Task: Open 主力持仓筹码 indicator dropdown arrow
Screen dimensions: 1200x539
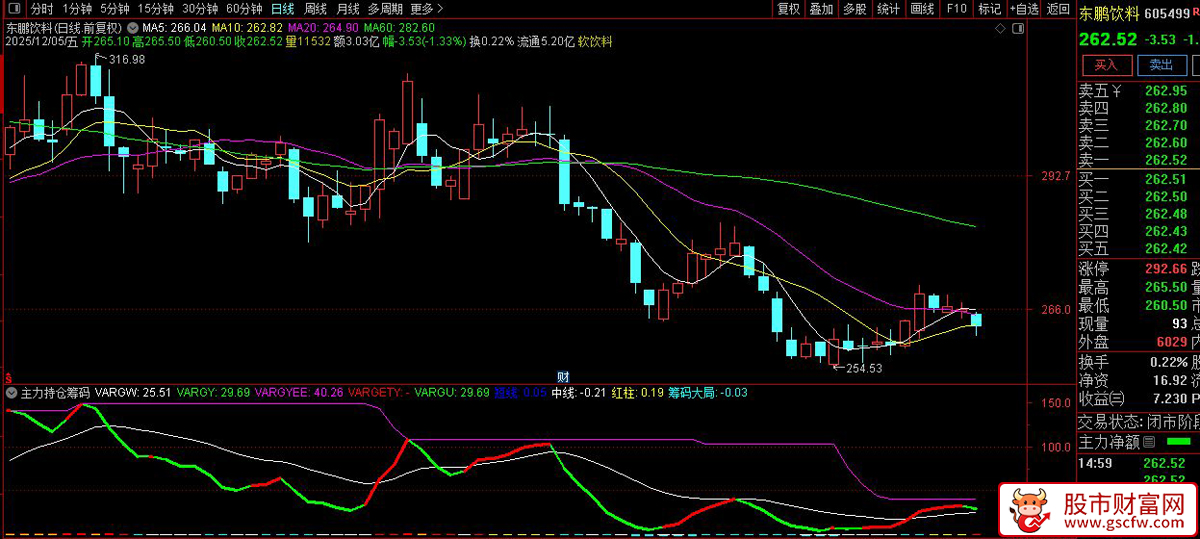Action: (11, 393)
